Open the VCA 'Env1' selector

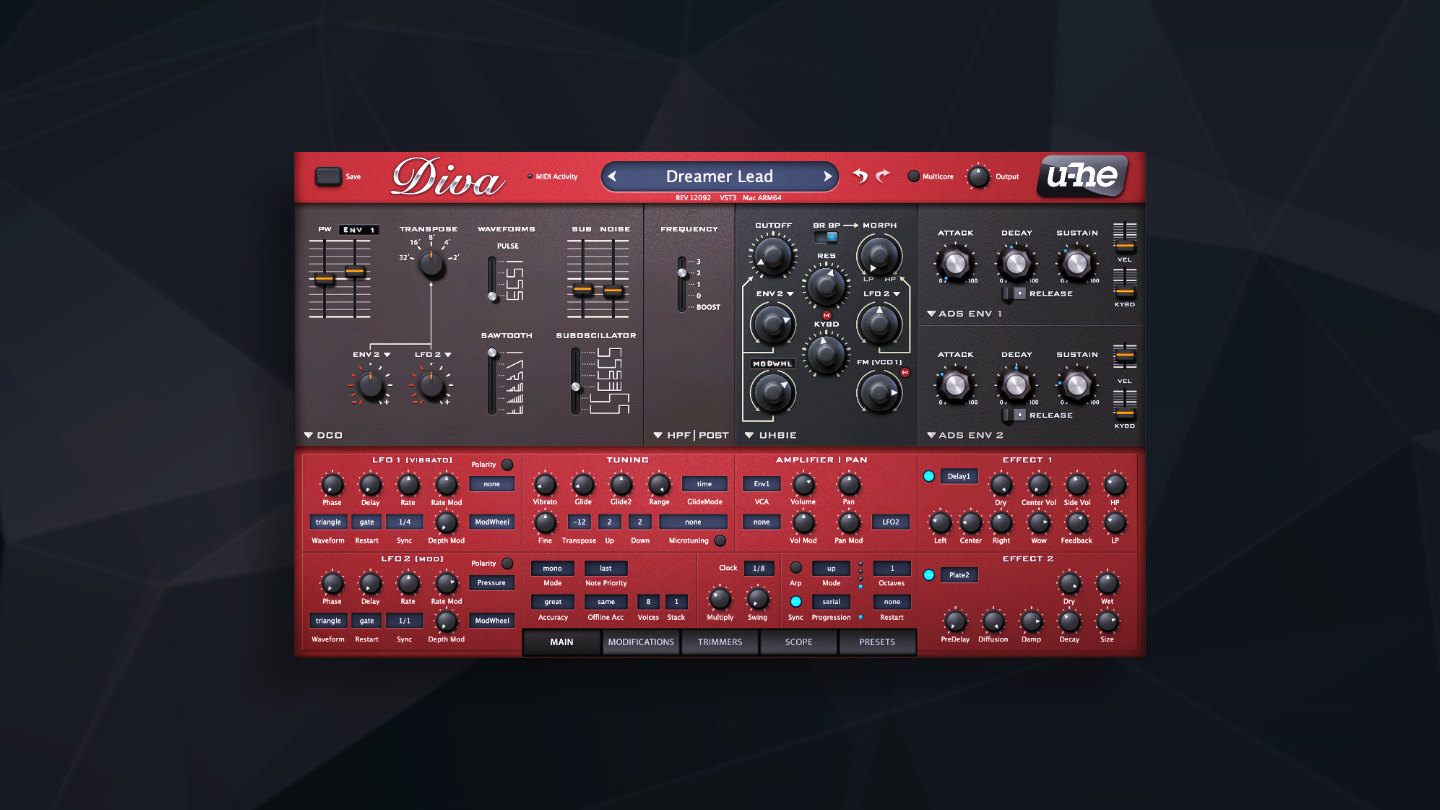(x=762, y=484)
